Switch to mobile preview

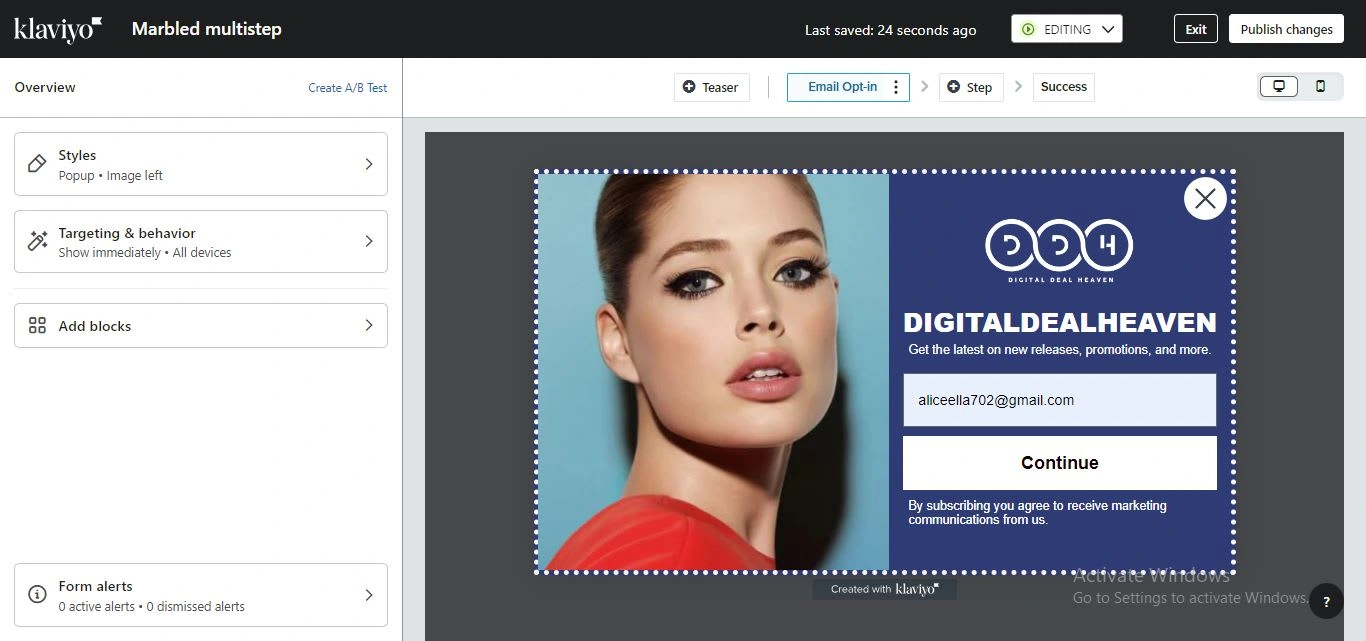click(1320, 86)
